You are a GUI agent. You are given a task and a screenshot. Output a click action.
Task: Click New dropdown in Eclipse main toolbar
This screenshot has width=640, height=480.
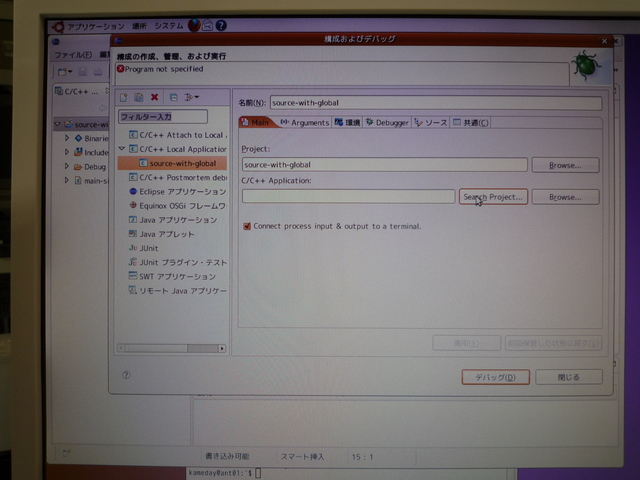pos(65,72)
